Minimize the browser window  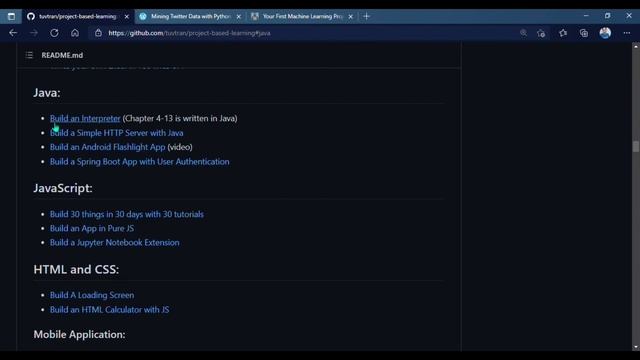coord(586,16)
